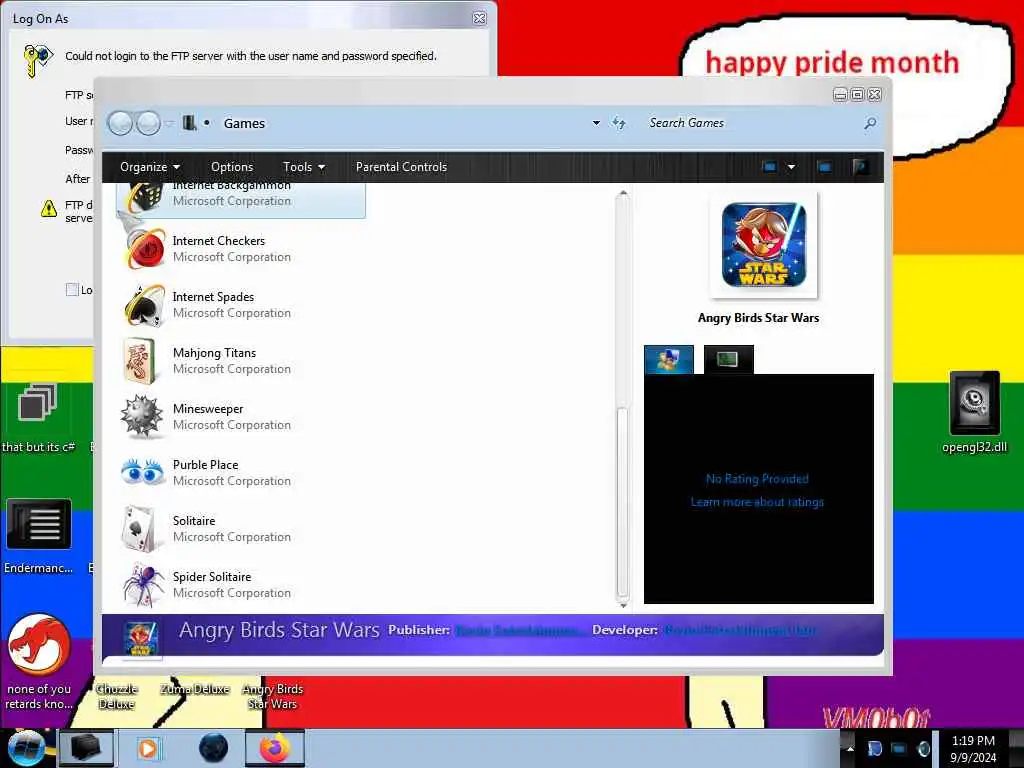This screenshot has height=768, width=1024.
Task: Select the Mahjong Titans entry text
Action: [x=214, y=353]
